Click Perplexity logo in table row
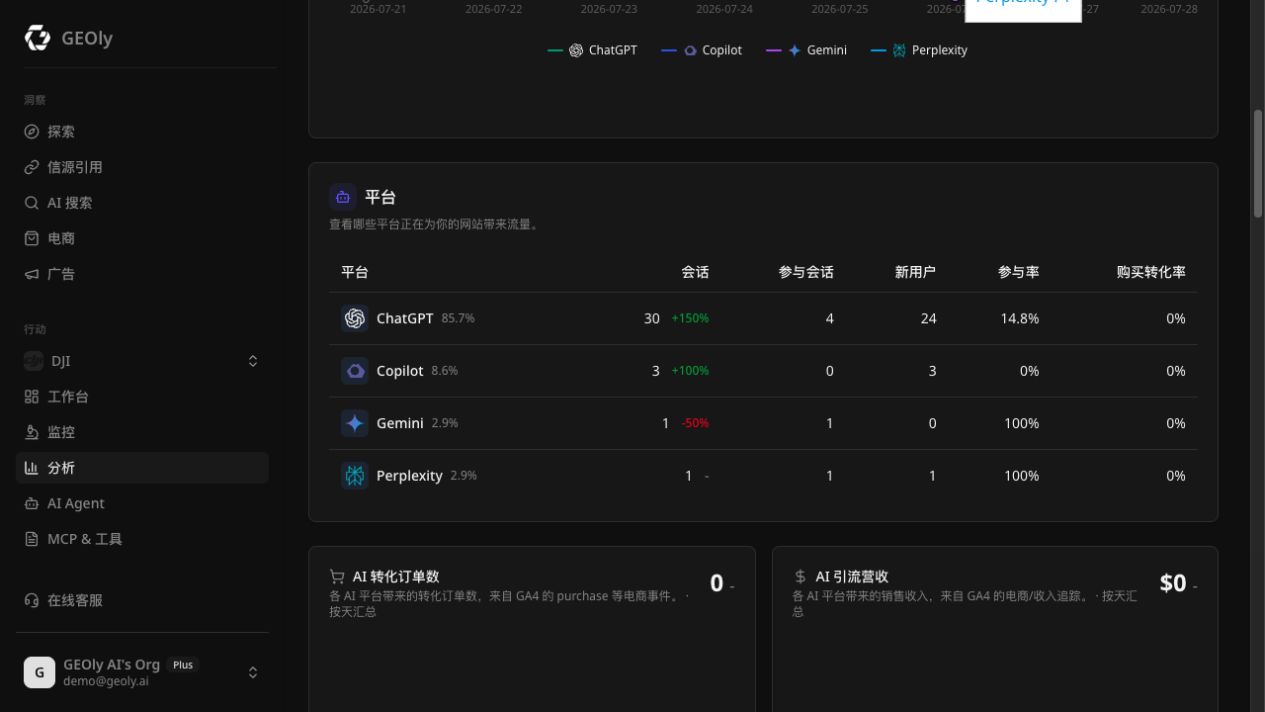This screenshot has height=712, width=1265. pos(354,476)
